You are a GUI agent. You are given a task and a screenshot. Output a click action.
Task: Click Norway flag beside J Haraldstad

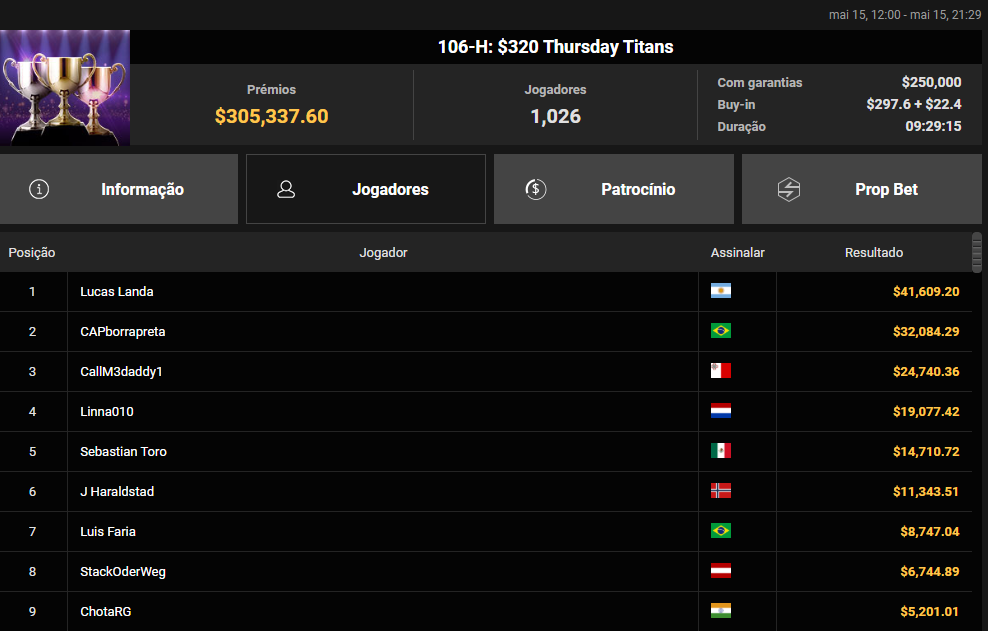pos(720,491)
